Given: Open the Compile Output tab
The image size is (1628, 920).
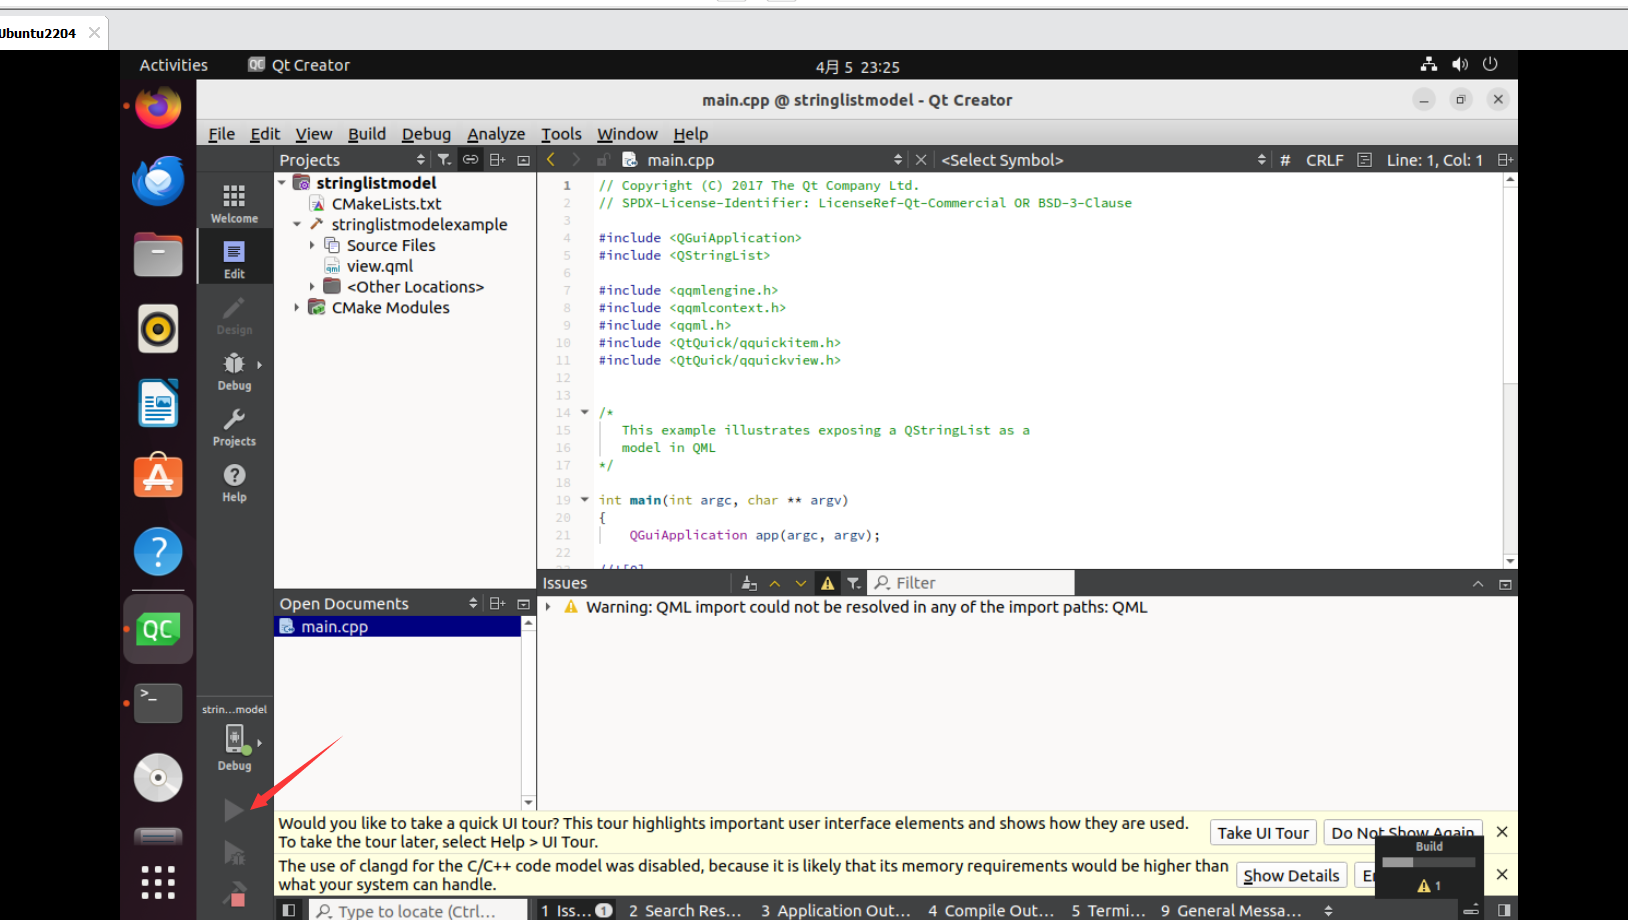Looking at the screenshot, I should point(991,910).
